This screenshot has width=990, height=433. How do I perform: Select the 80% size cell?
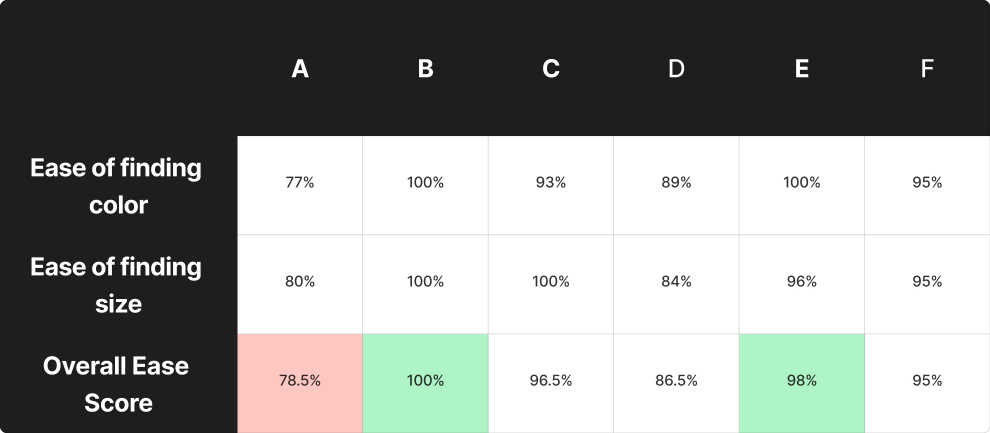tap(300, 282)
